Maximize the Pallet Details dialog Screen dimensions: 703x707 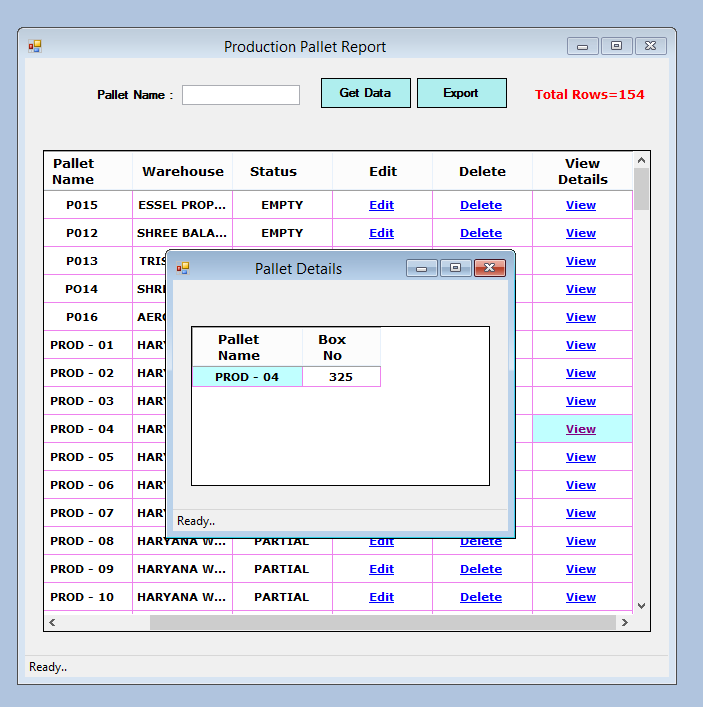pos(455,268)
